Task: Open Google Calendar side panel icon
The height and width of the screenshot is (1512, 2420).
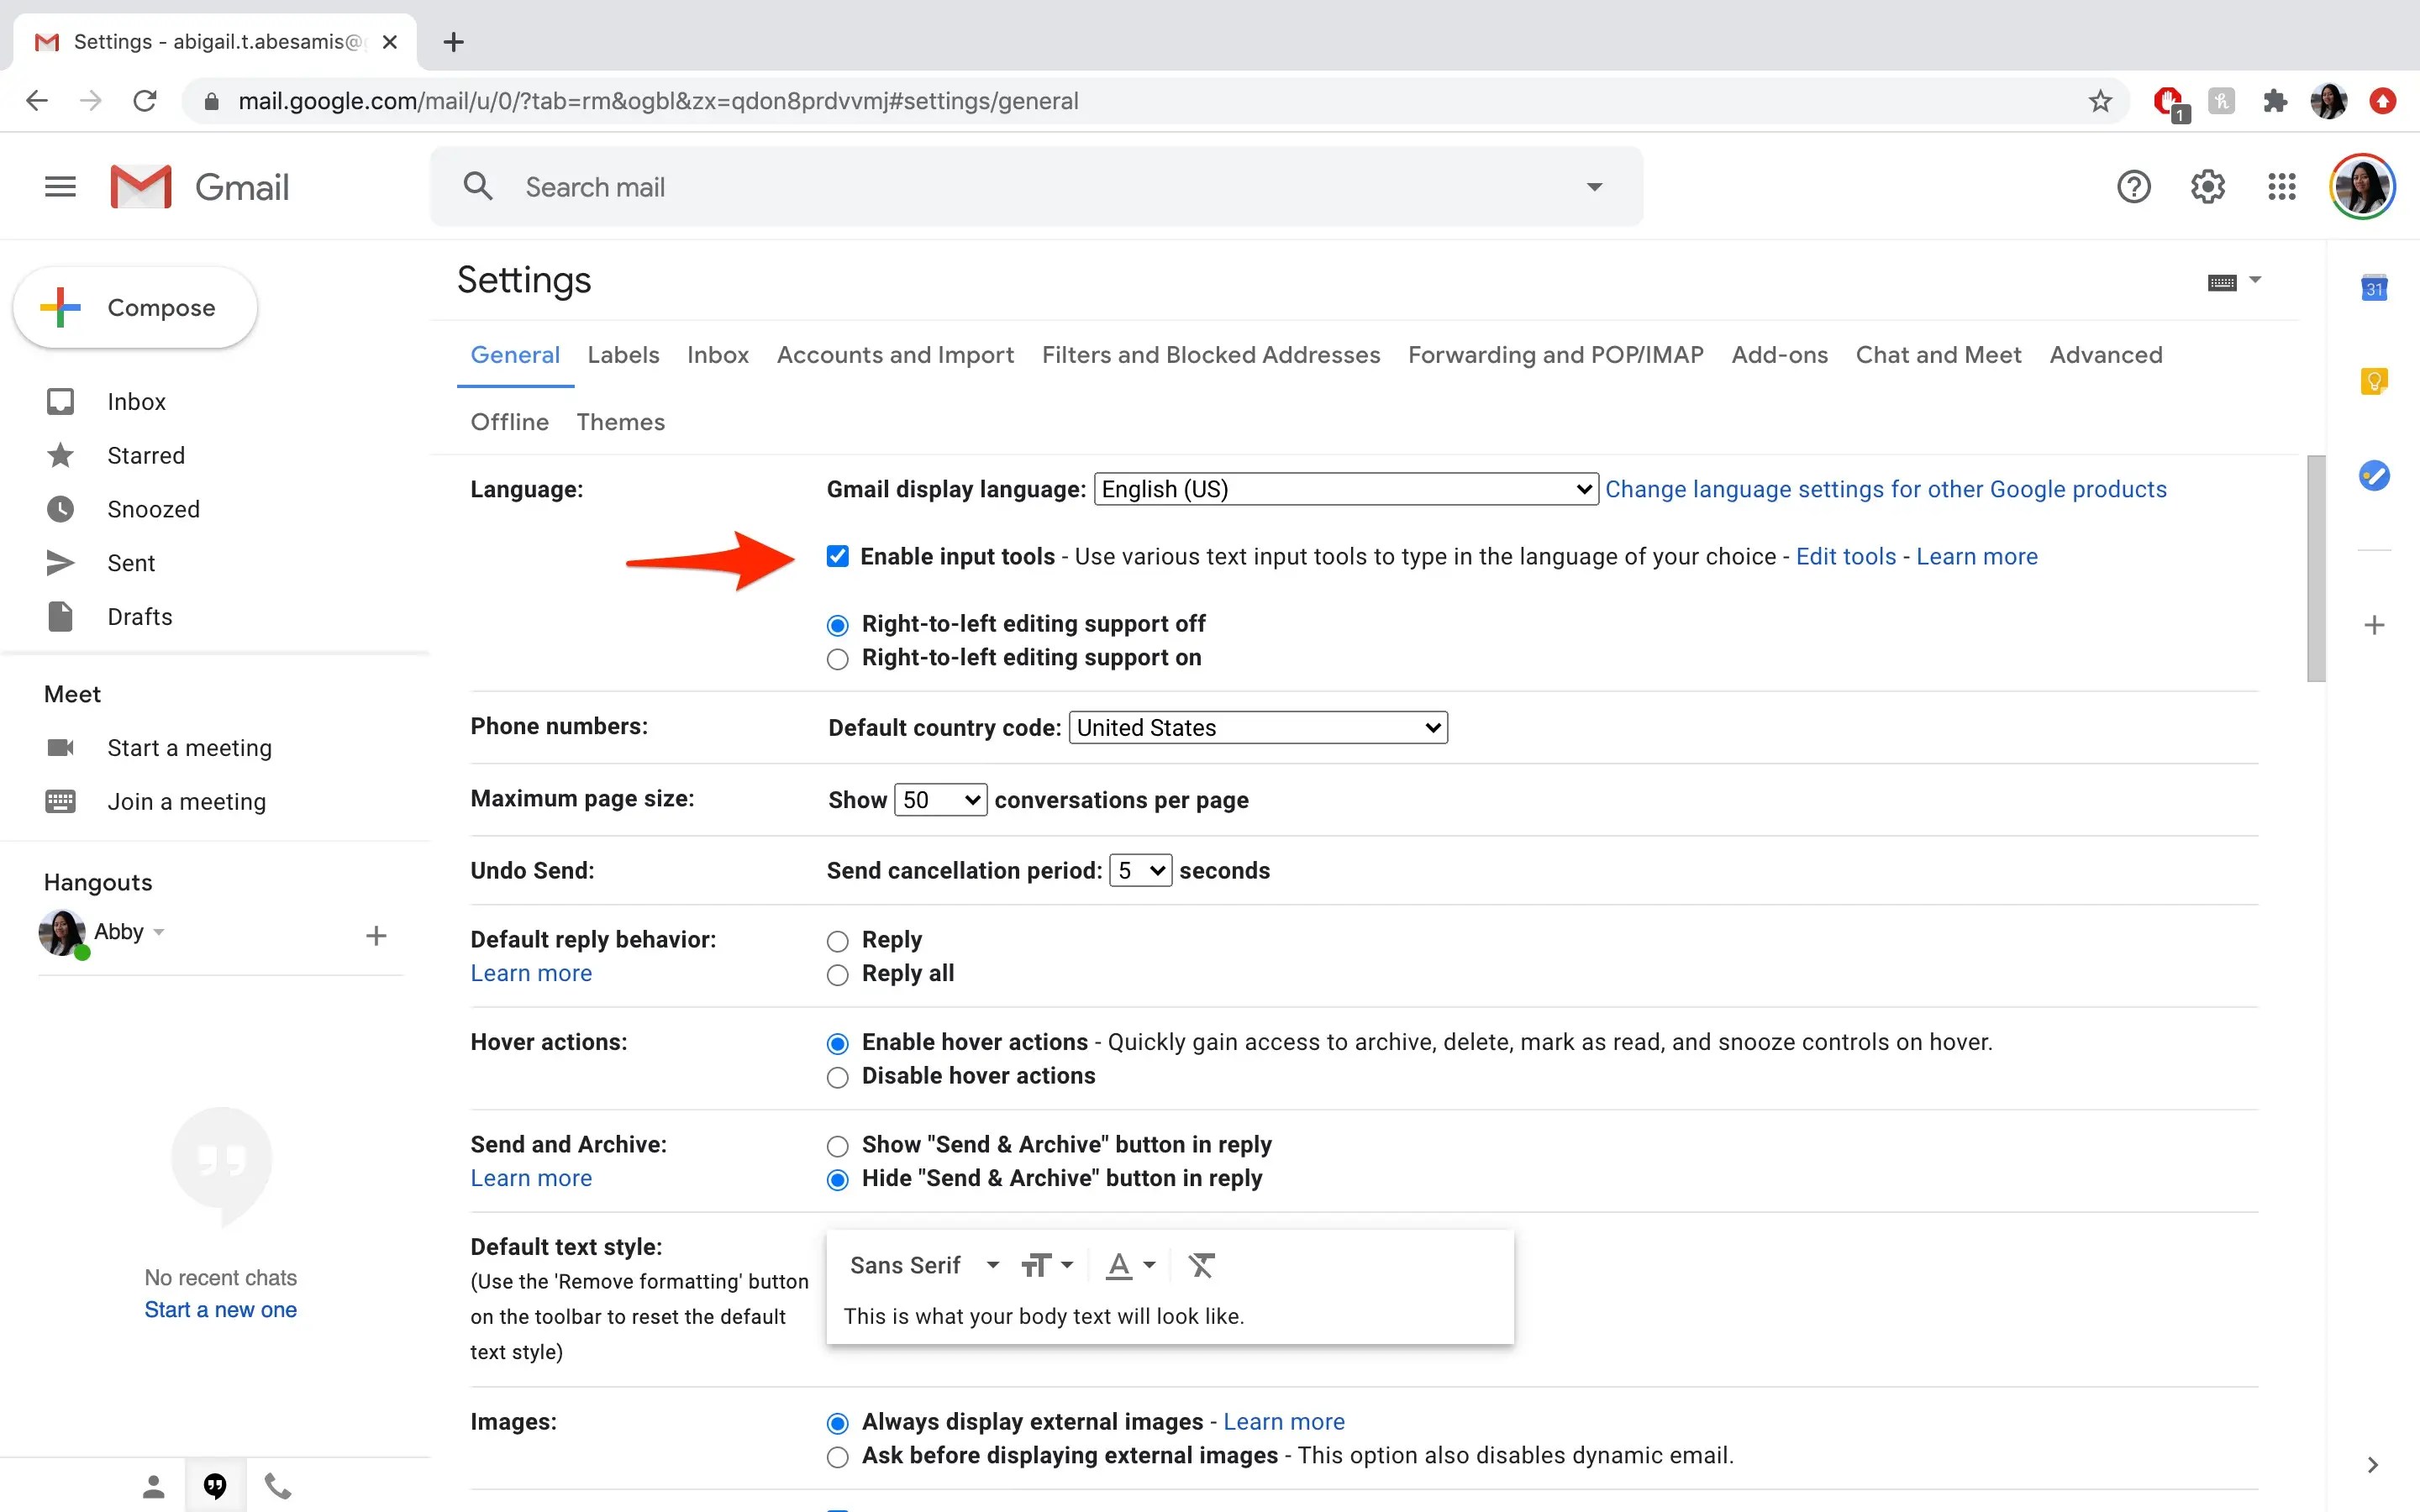Action: point(2374,289)
